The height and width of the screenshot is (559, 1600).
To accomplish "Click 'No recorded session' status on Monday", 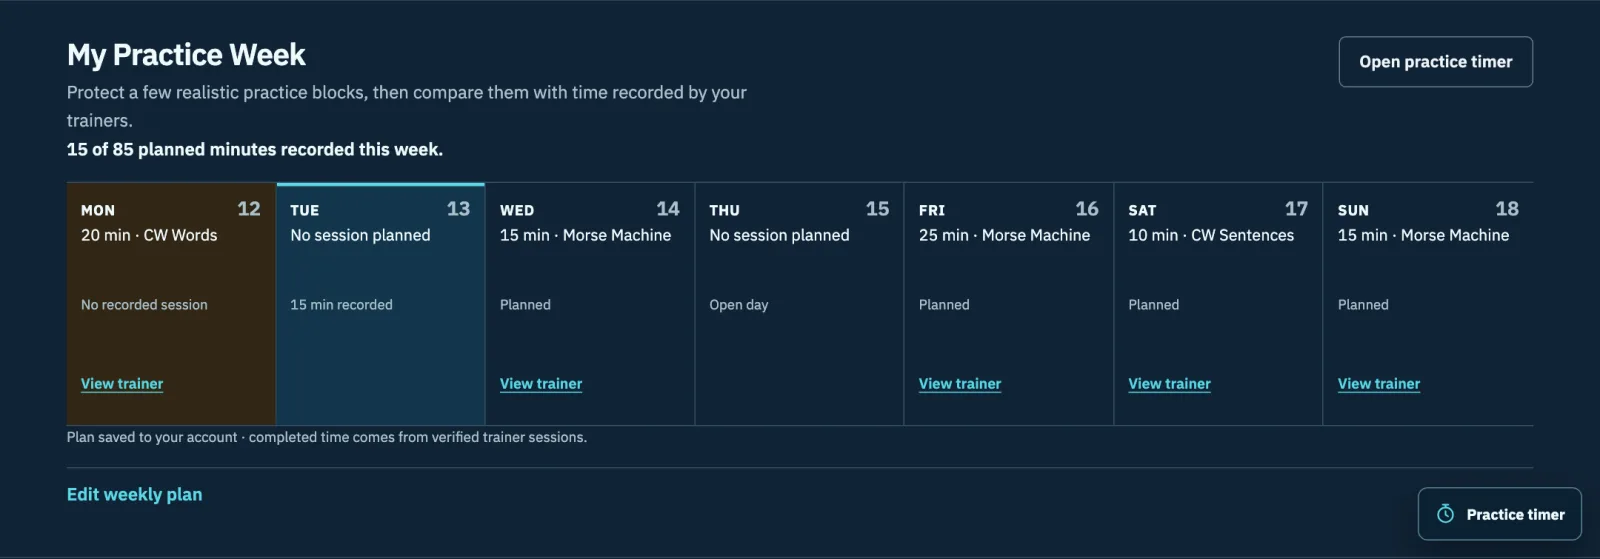I will coord(144,305).
